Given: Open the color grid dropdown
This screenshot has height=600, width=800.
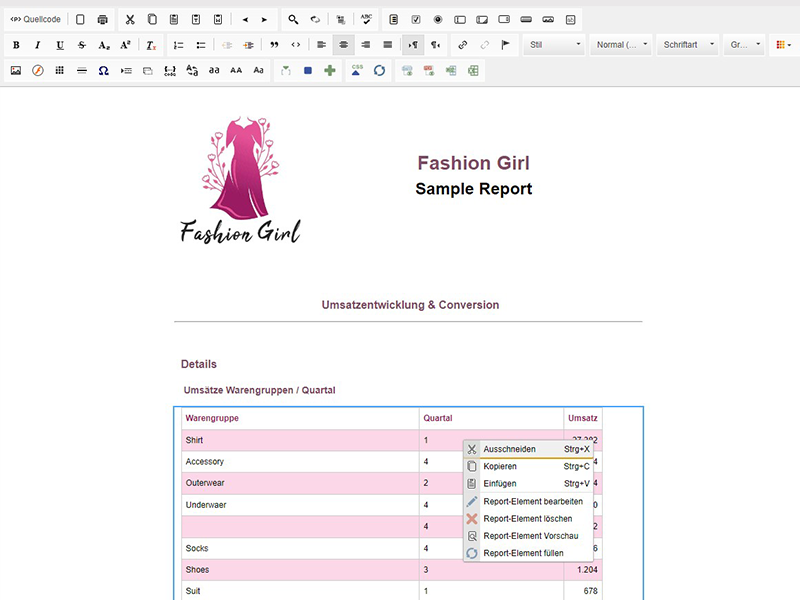Looking at the screenshot, I should 783,45.
